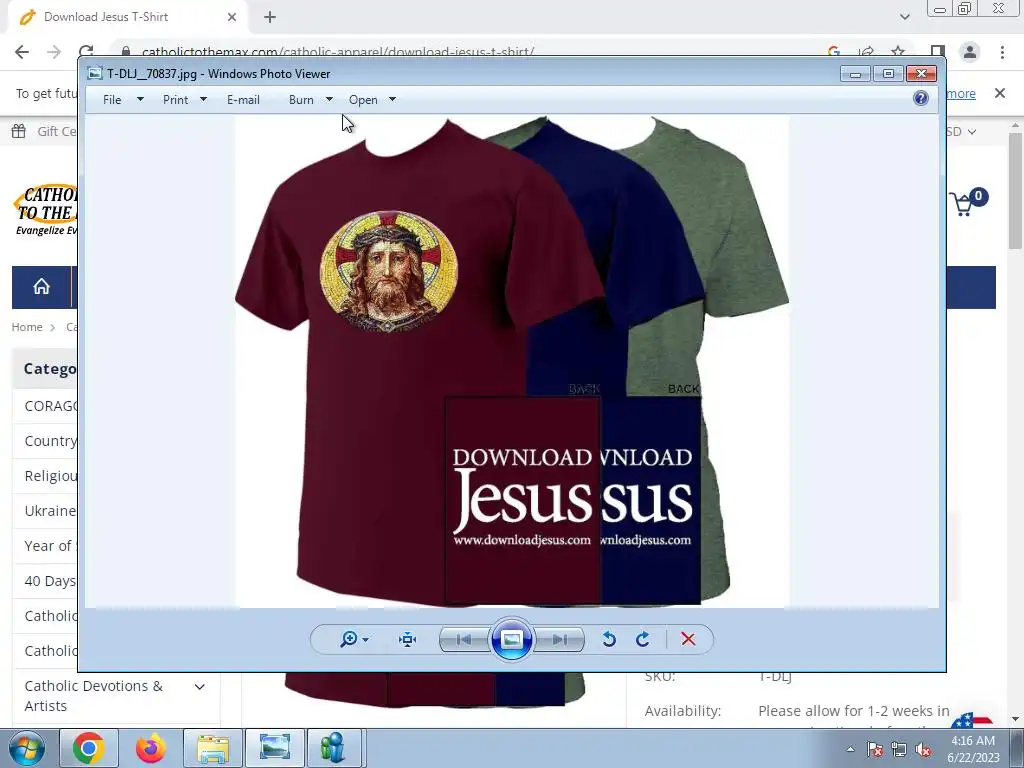Viewport: 1024px width, 768px height.
Task: Open File Explorer from taskbar
Action: 212,748
